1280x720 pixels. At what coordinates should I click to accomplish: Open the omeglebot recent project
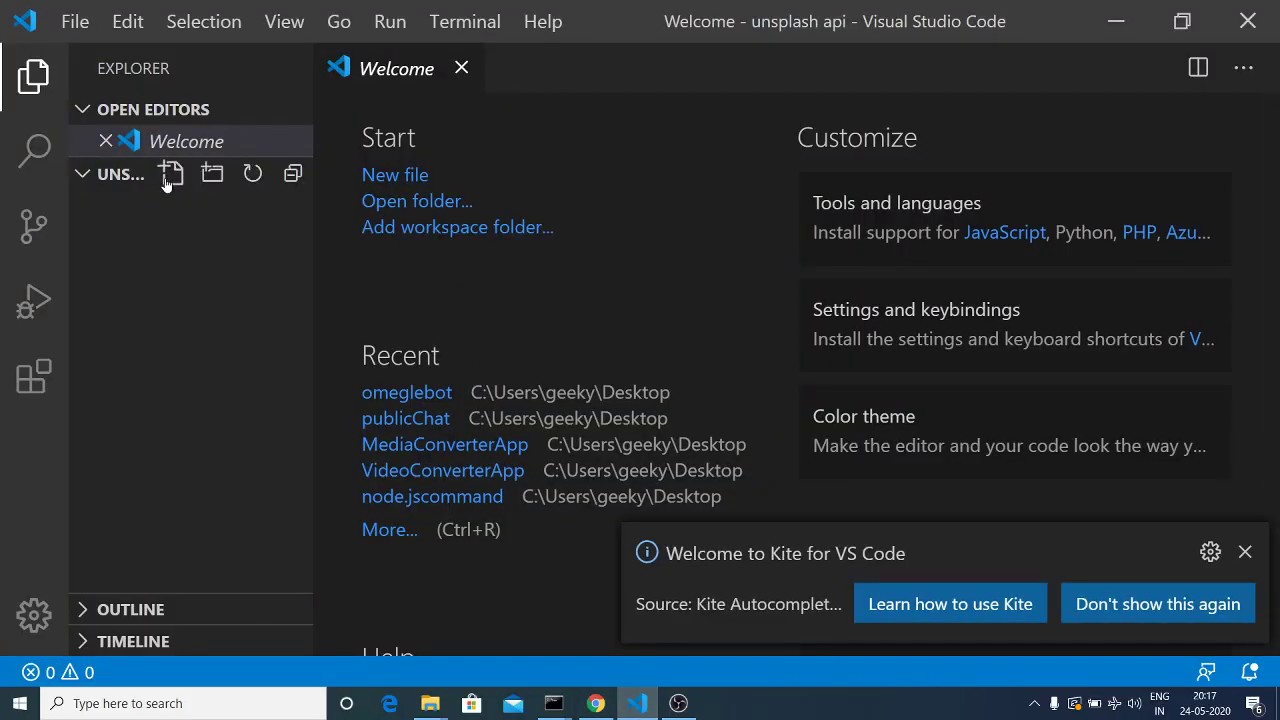[407, 392]
